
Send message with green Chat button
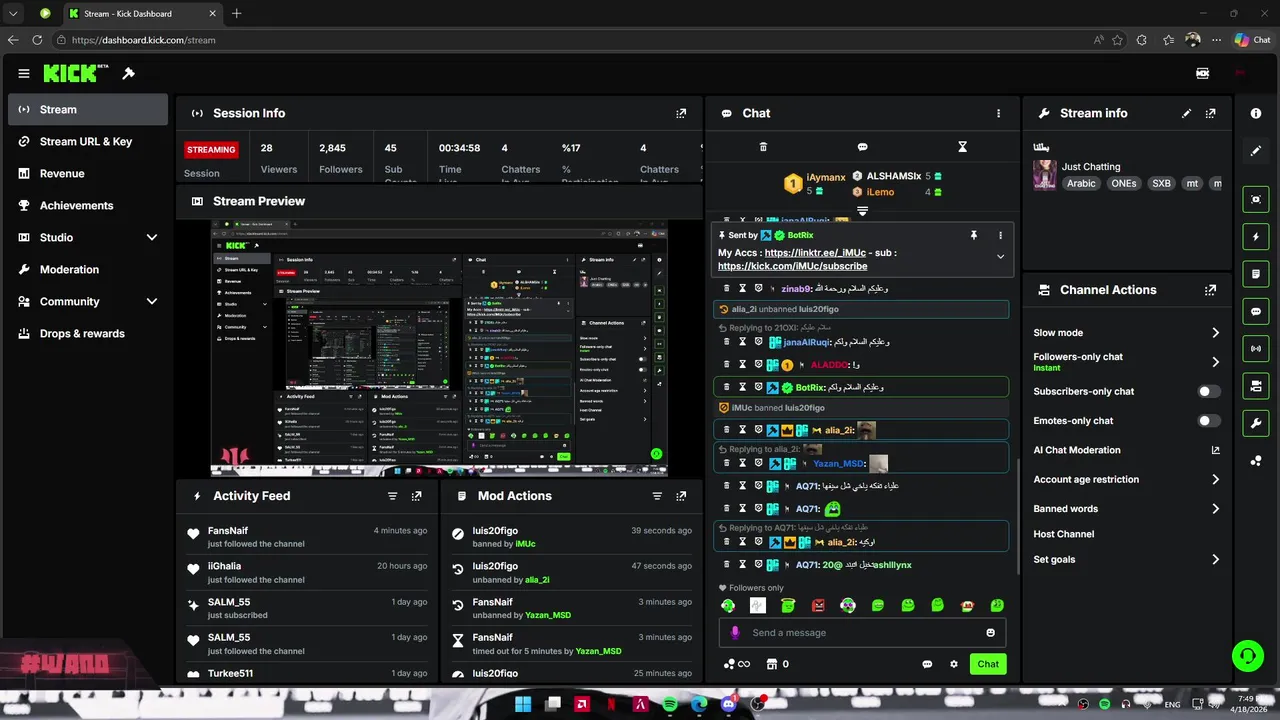pyautogui.click(x=988, y=664)
